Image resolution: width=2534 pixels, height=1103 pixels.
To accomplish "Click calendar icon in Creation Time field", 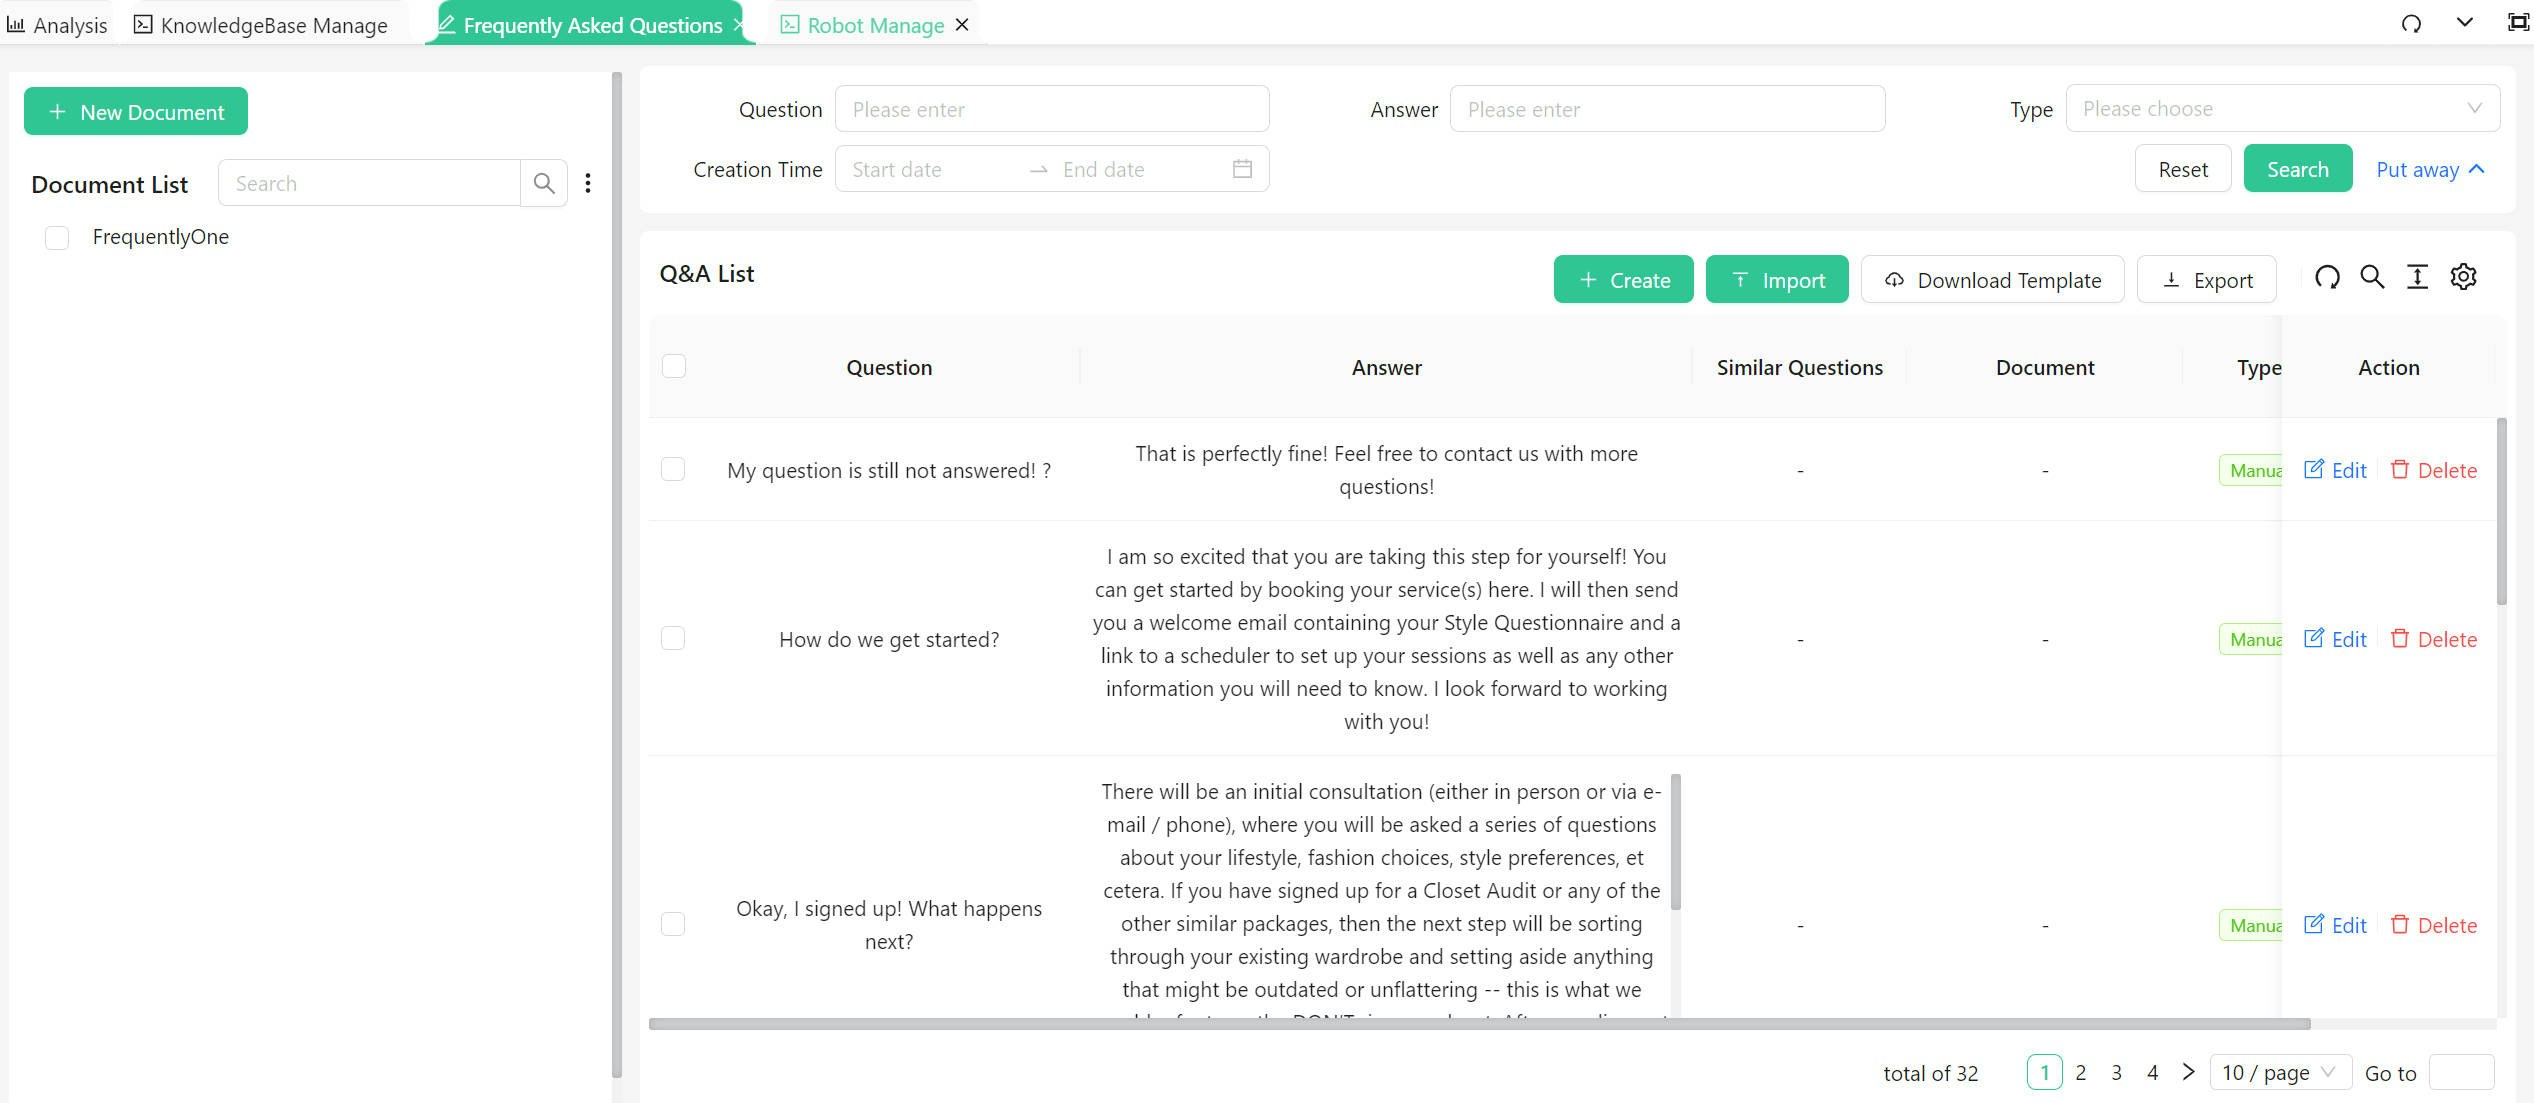I will (1242, 169).
